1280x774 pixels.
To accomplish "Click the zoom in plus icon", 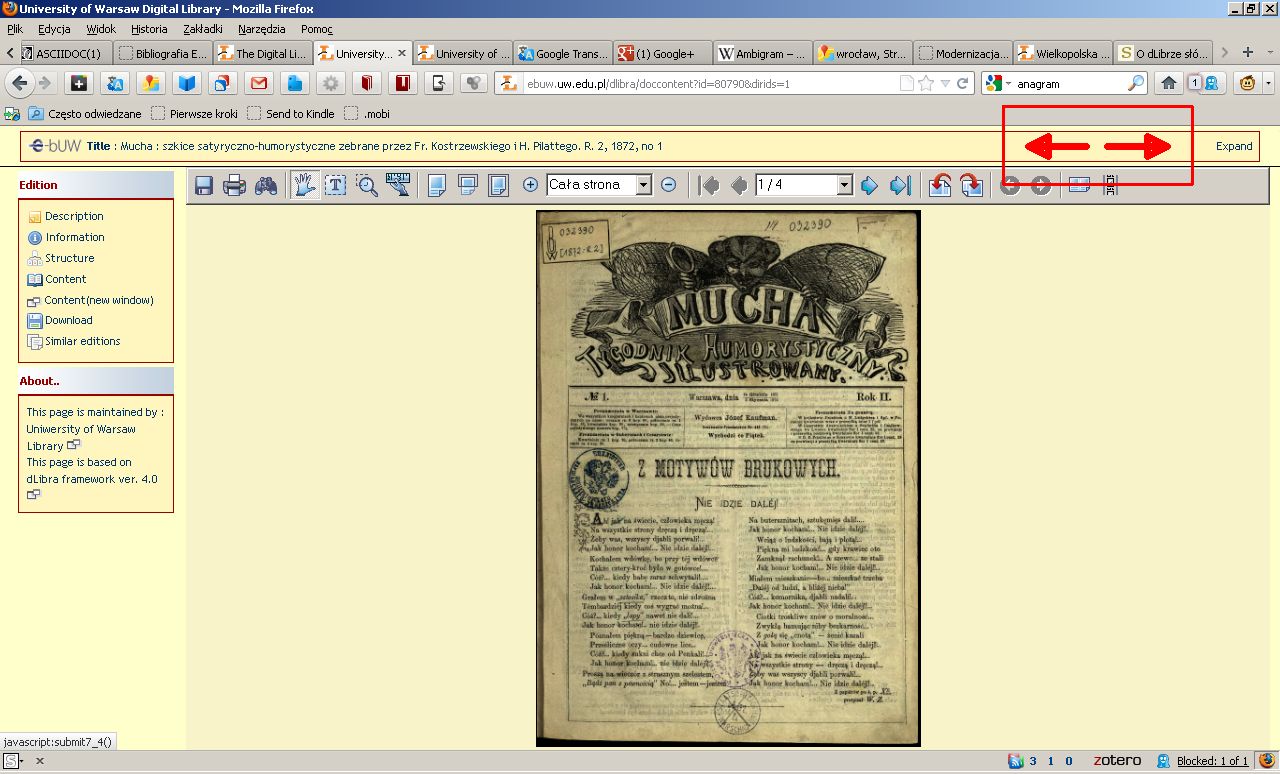I will coord(530,185).
